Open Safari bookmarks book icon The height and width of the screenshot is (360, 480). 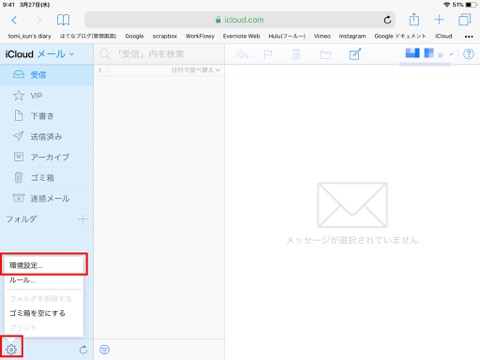point(63,20)
